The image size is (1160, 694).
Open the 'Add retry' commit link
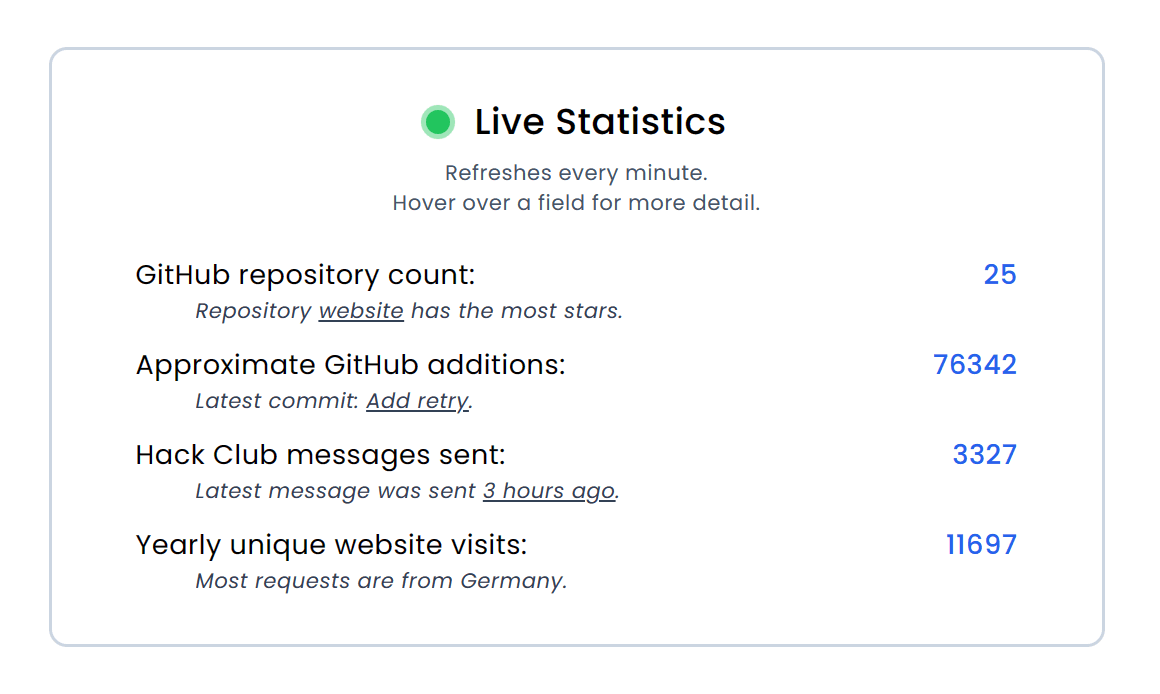coord(417,401)
